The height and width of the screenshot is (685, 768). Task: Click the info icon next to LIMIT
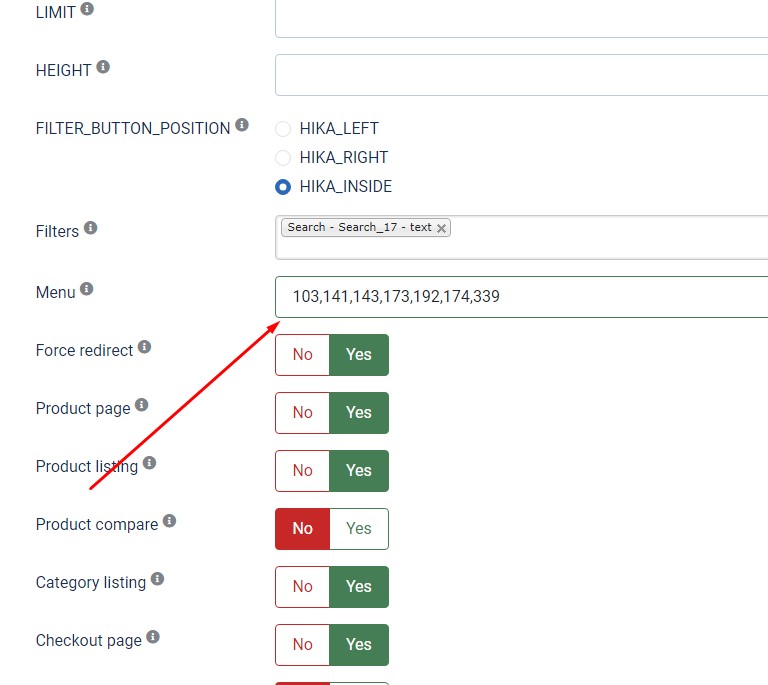[x=87, y=9]
